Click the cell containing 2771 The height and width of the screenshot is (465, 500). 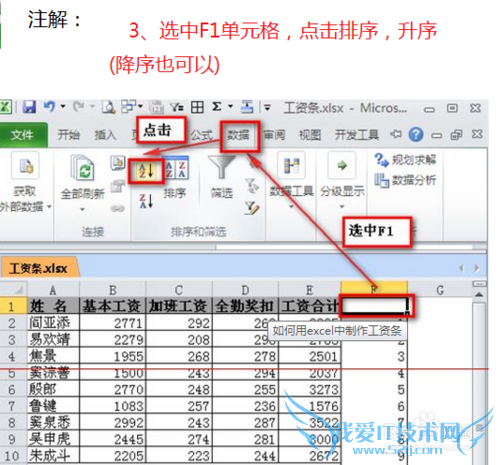pyautogui.click(x=113, y=322)
